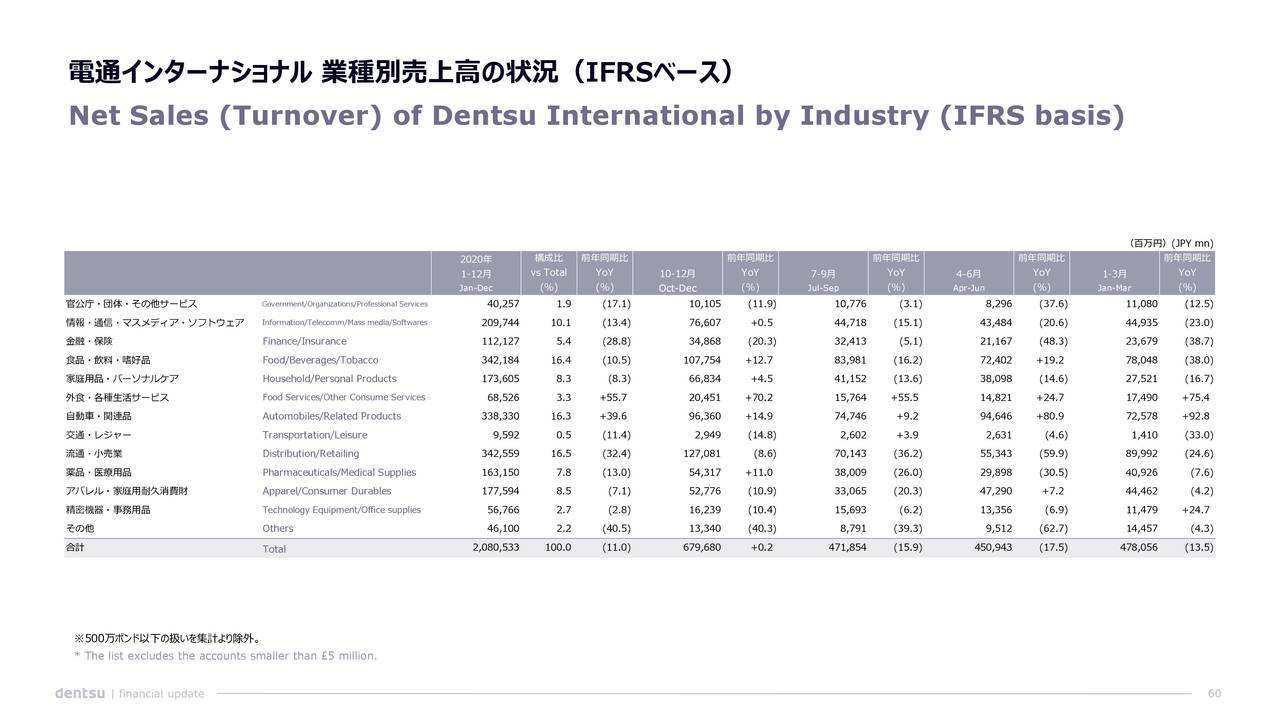Select 'Information/Telecomm/Mass media/Softwares' row label
Image resolution: width=1280 pixels, height=720 pixels.
(345, 322)
